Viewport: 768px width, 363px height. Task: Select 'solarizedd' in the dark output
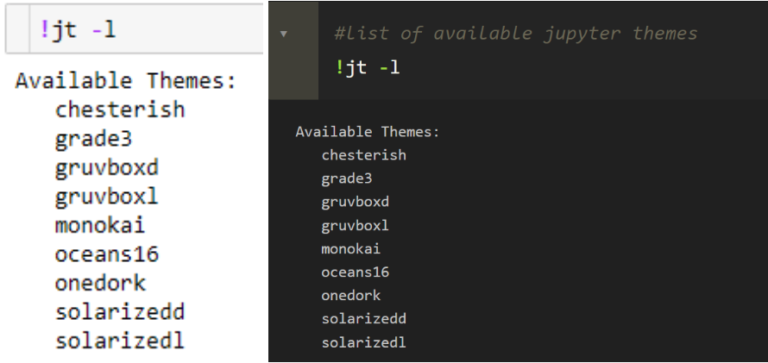tap(364, 319)
